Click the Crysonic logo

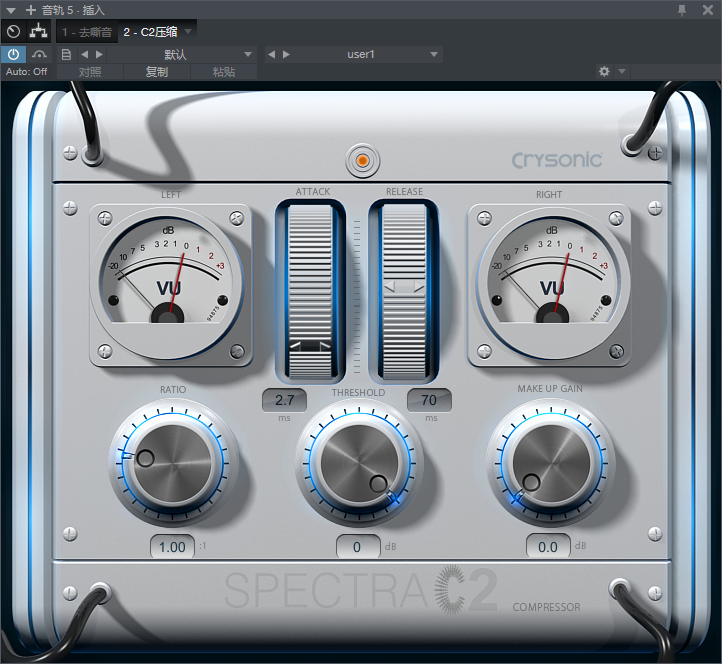(x=557, y=160)
